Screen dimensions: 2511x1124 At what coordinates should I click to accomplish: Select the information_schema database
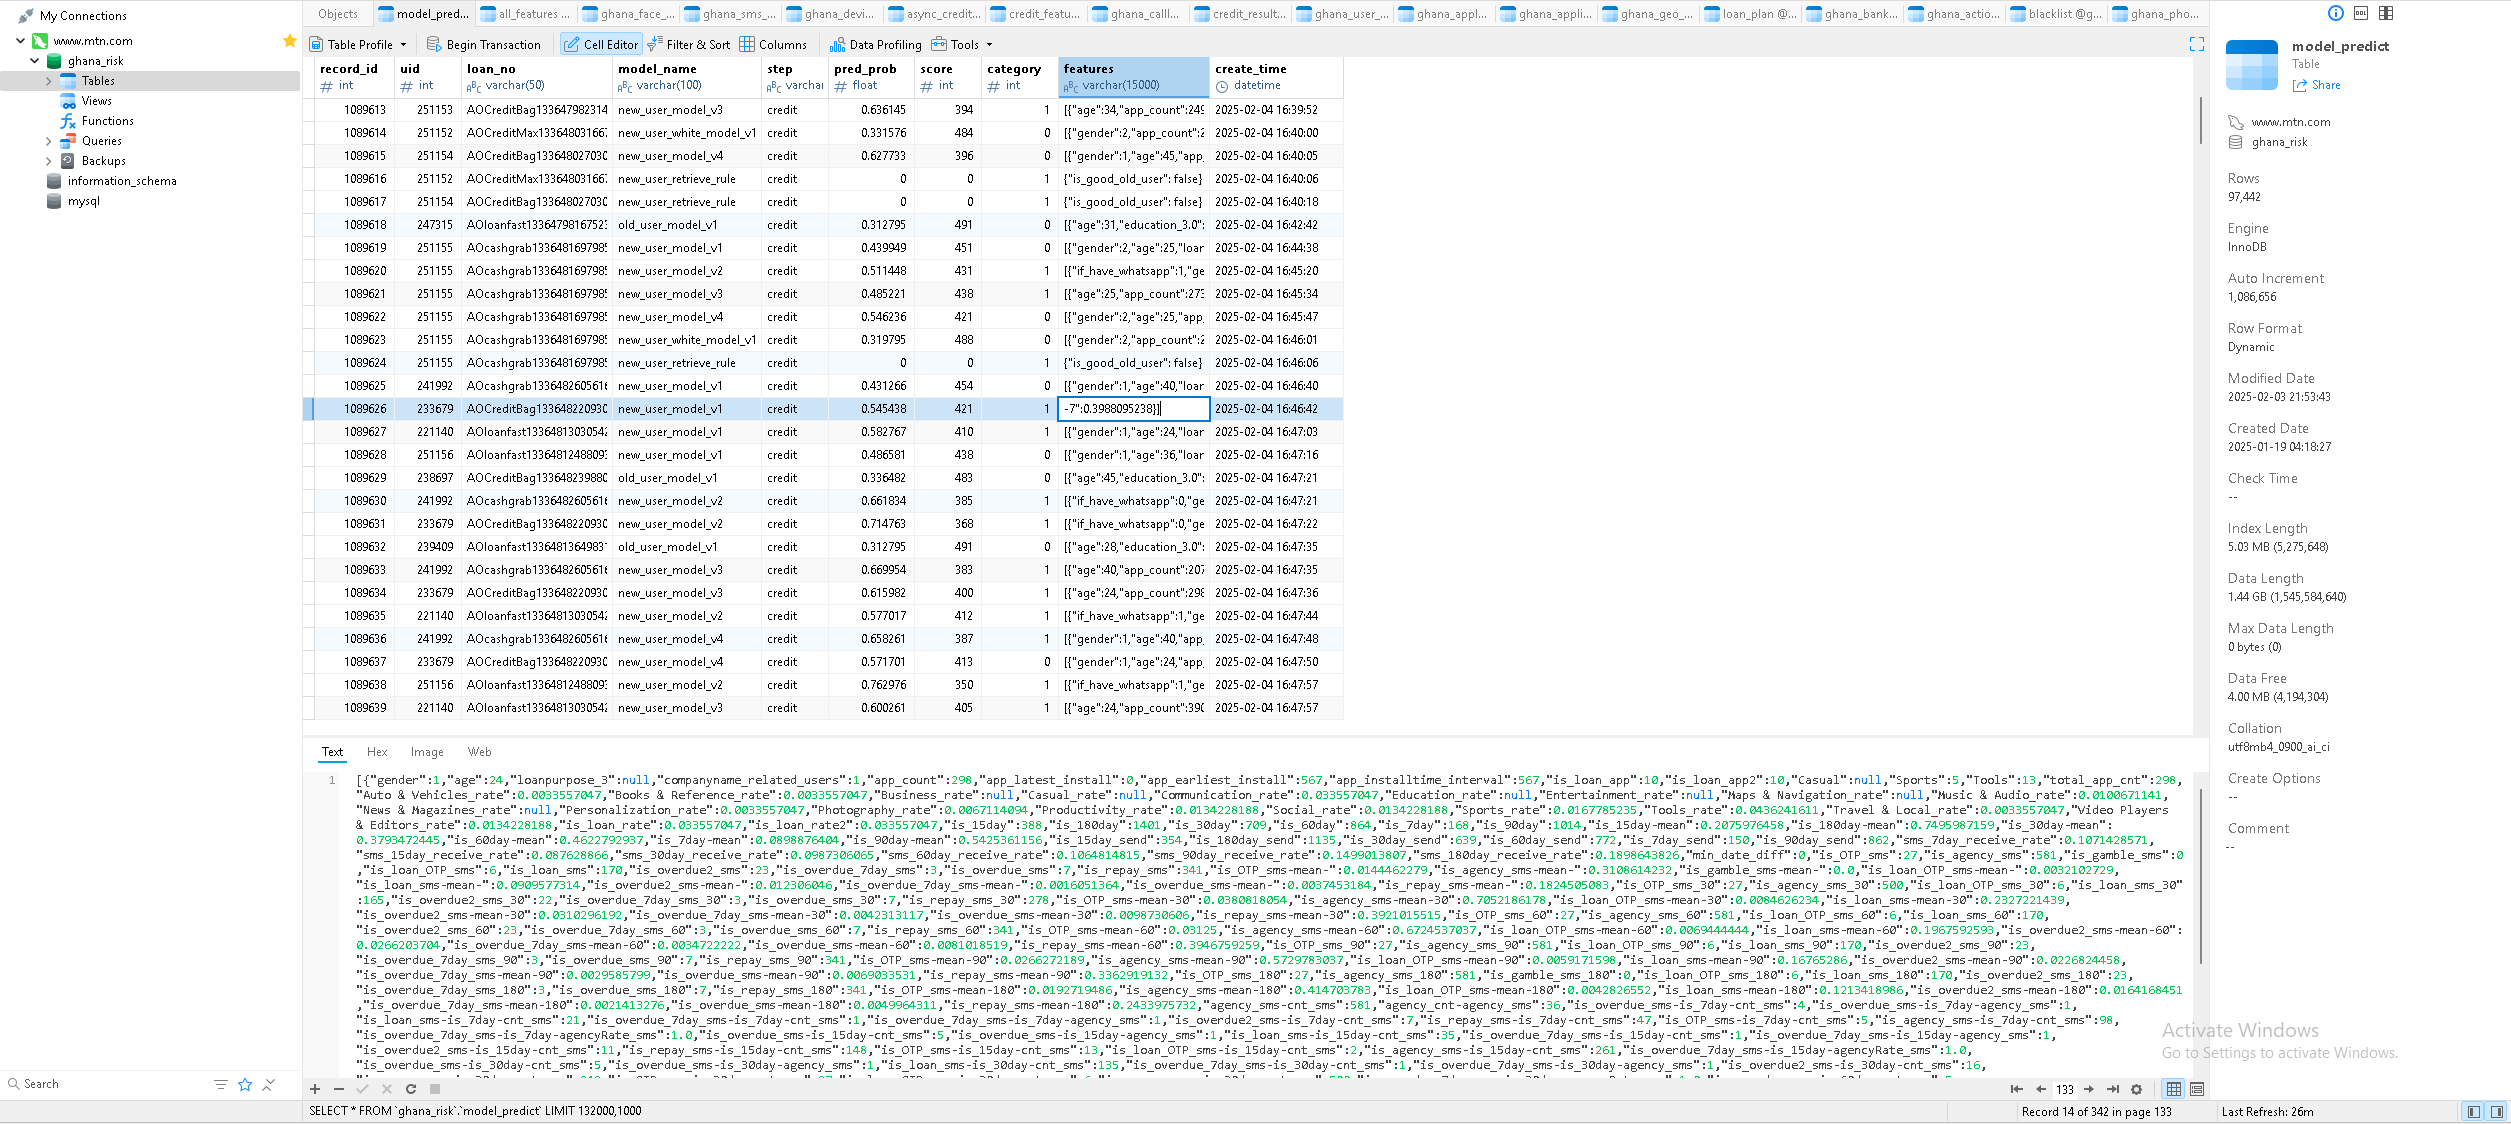[122, 181]
